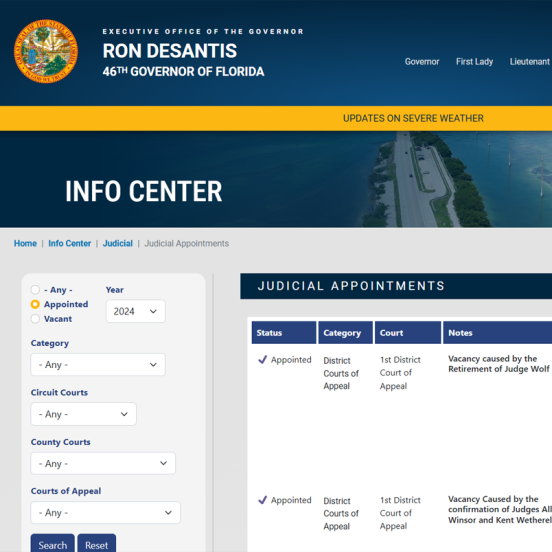This screenshot has width=552, height=552.
Task: Sort by the Court column header
Action: coord(408,332)
